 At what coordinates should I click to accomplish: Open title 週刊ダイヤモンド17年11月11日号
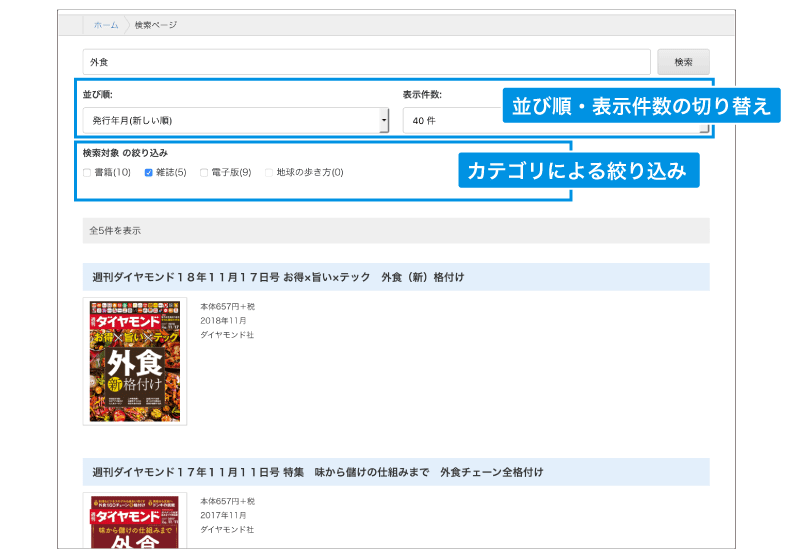point(317,472)
